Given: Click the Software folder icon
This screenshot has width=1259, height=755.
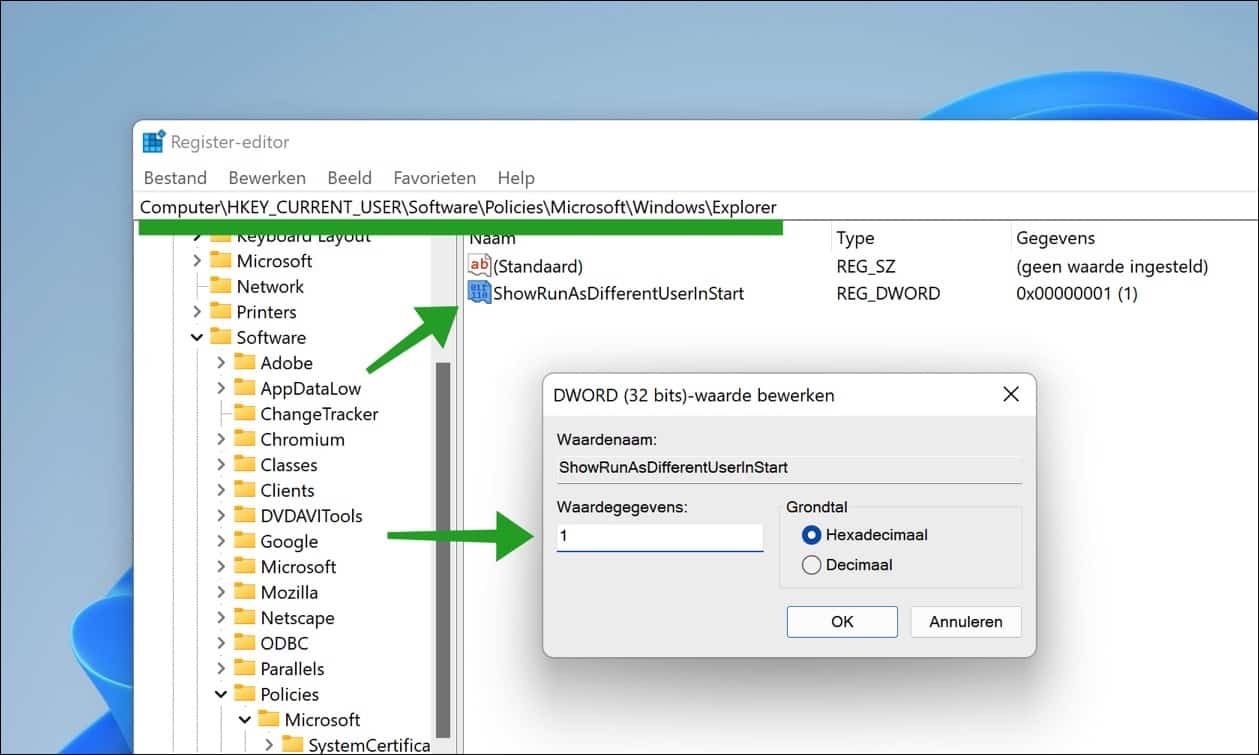Looking at the screenshot, I should click(221, 337).
